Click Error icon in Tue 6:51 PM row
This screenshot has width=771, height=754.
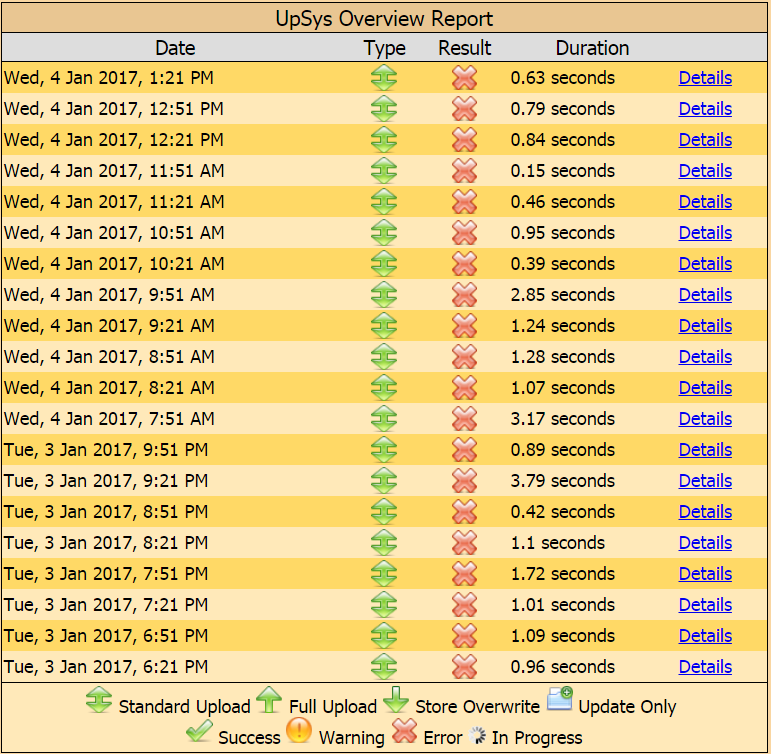click(464, 635)
